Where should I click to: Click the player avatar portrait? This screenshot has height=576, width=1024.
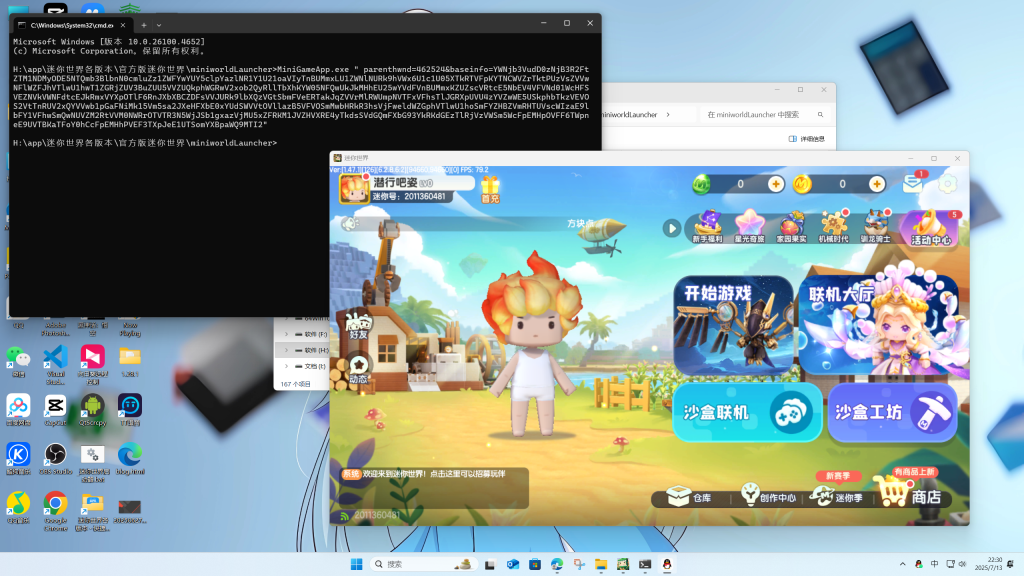coord(354,189)
